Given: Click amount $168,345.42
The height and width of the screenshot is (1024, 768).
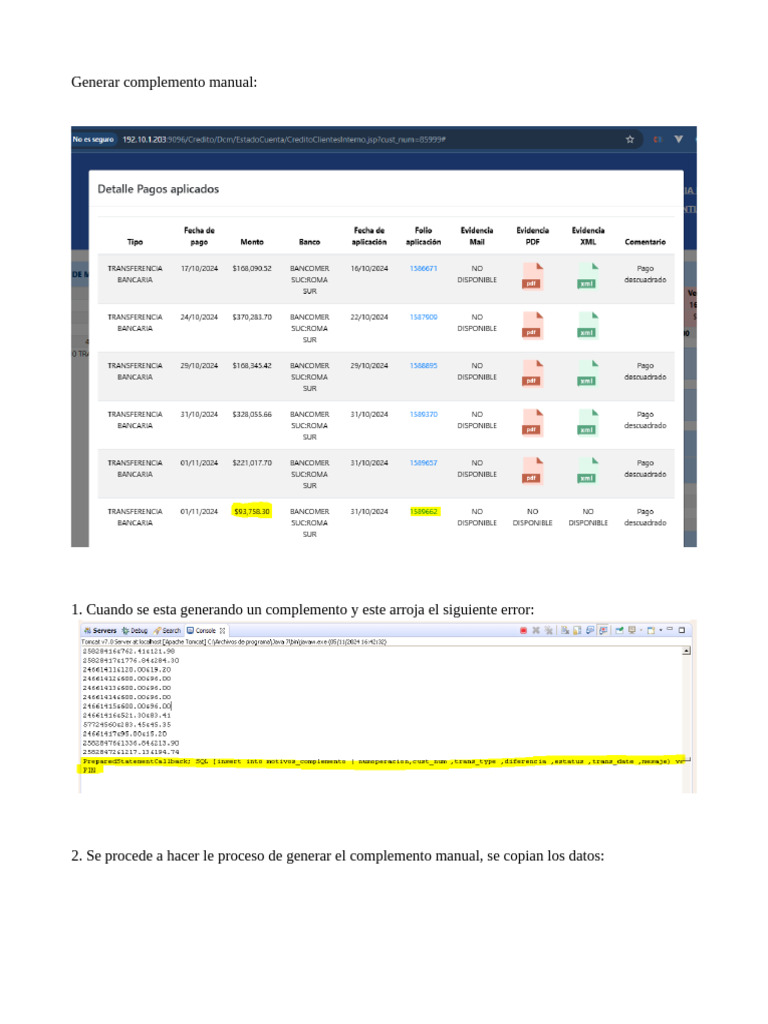Looking at the screenshot, I should 252,366.
